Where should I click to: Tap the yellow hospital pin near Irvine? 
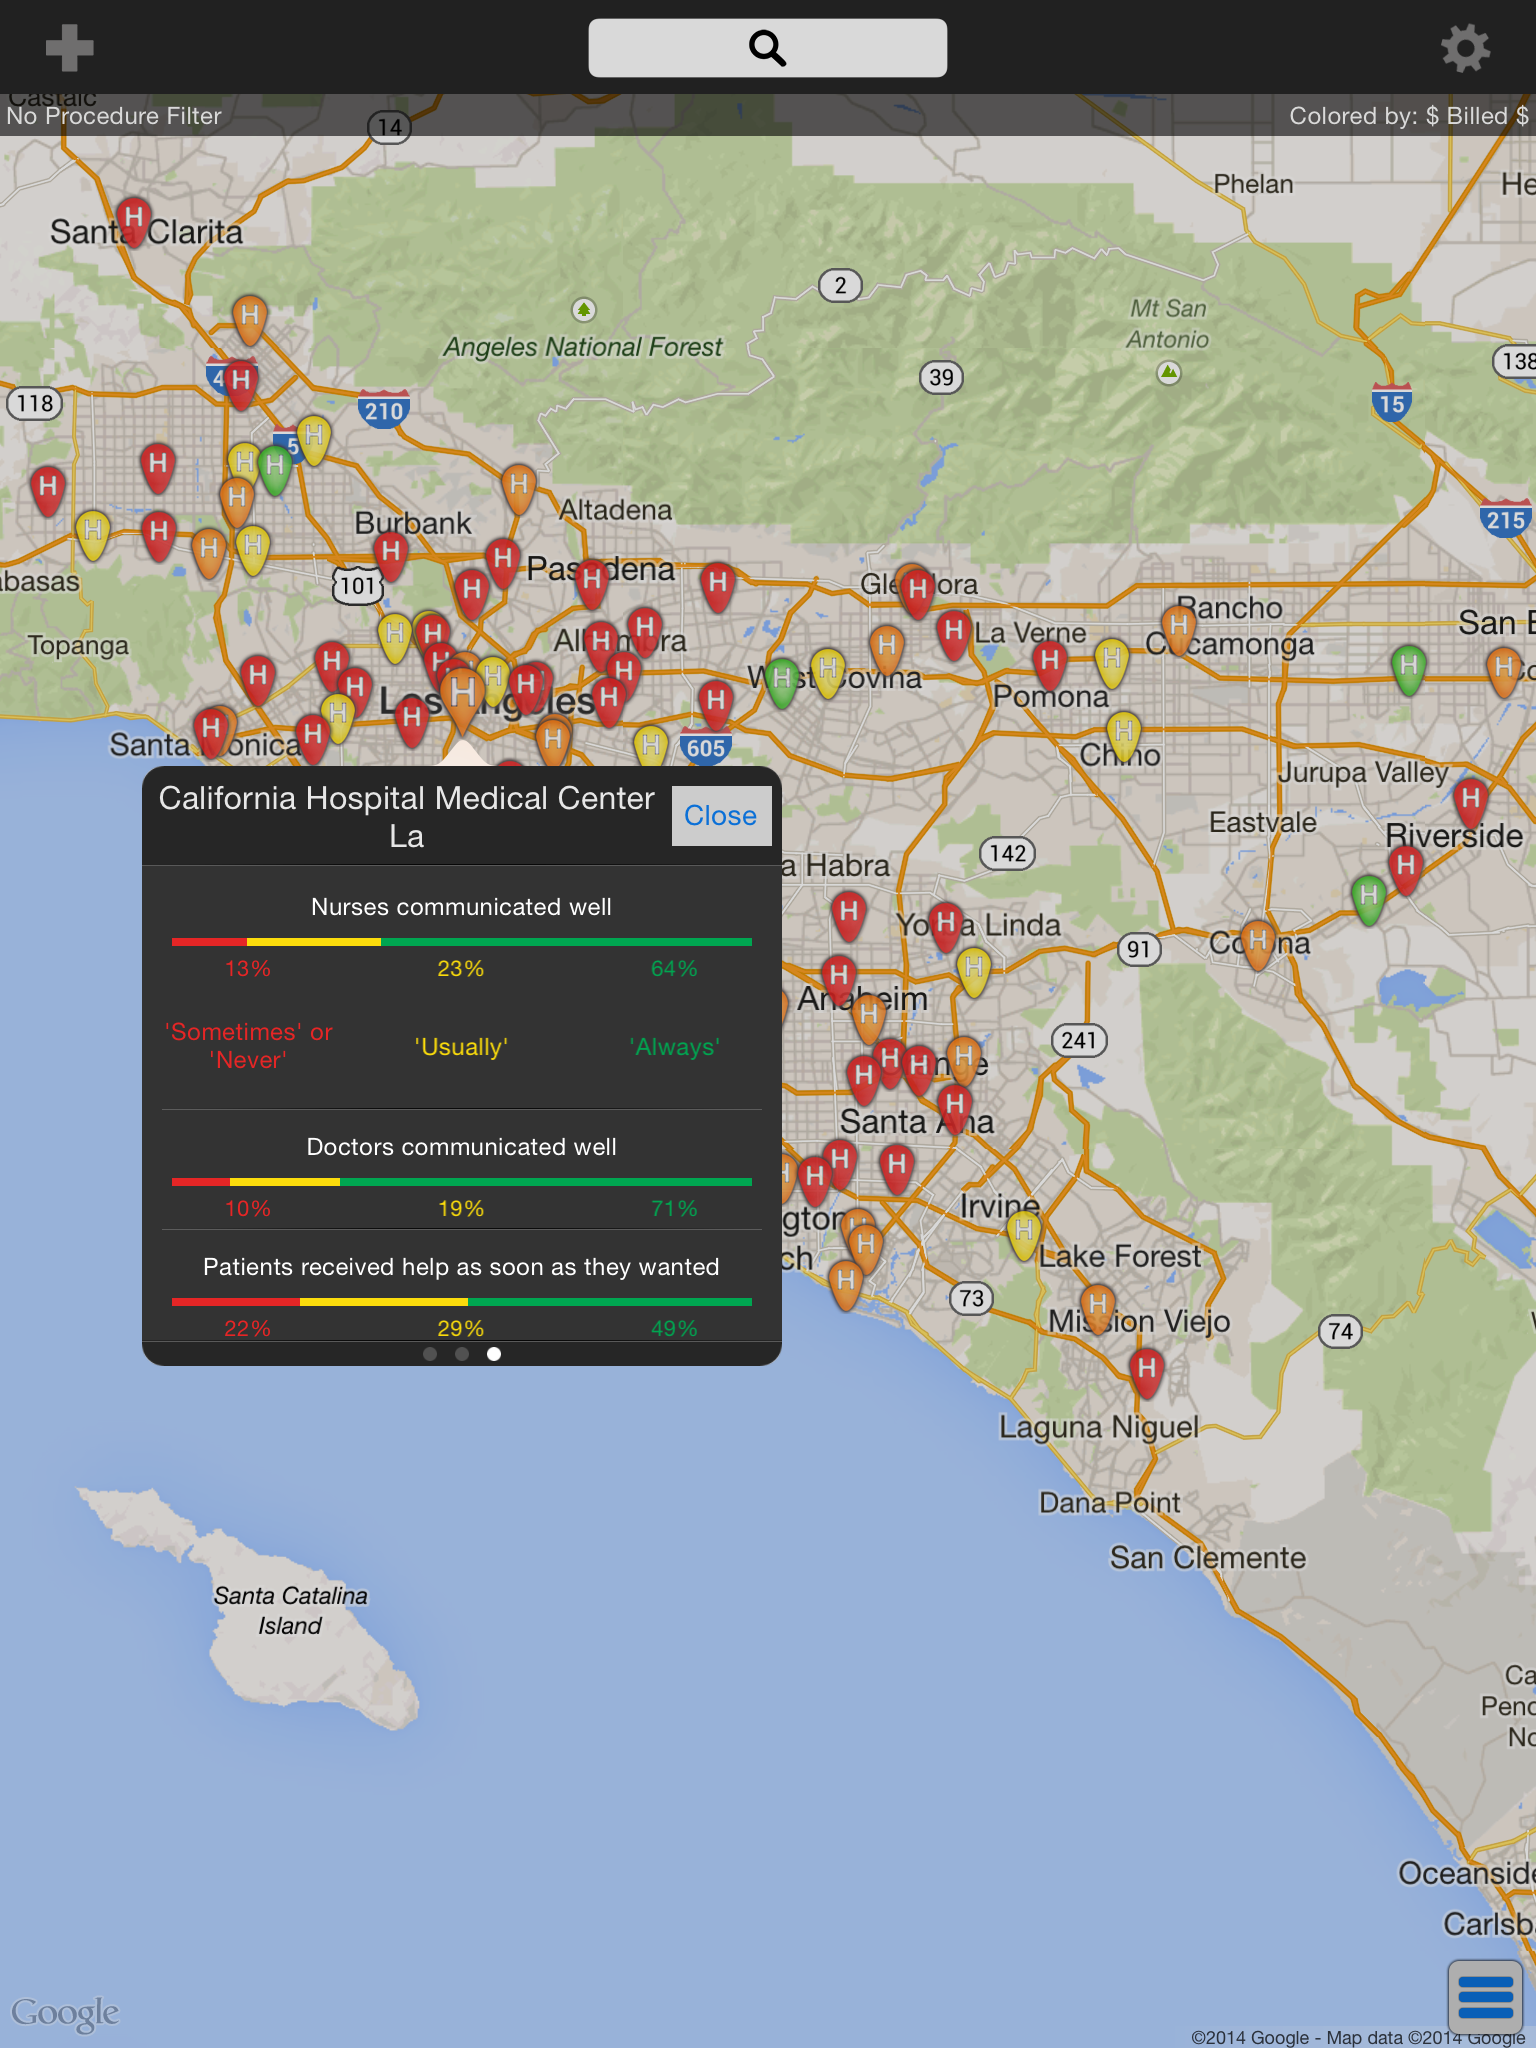coord(1024,1233)
